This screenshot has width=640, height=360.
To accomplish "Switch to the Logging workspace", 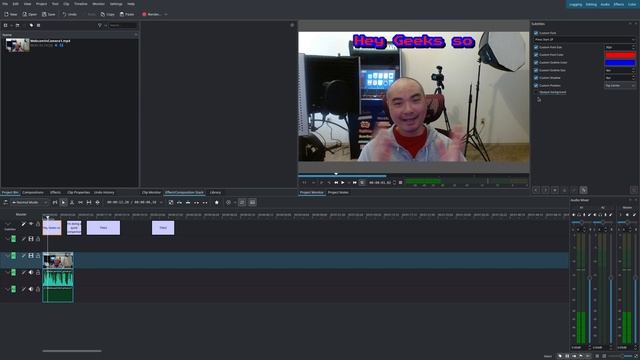I will (x=576, y=4).
